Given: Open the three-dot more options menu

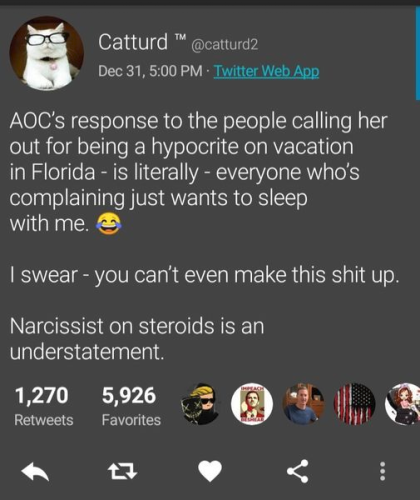Looking at the screenshot, I should tap(383, 471).
